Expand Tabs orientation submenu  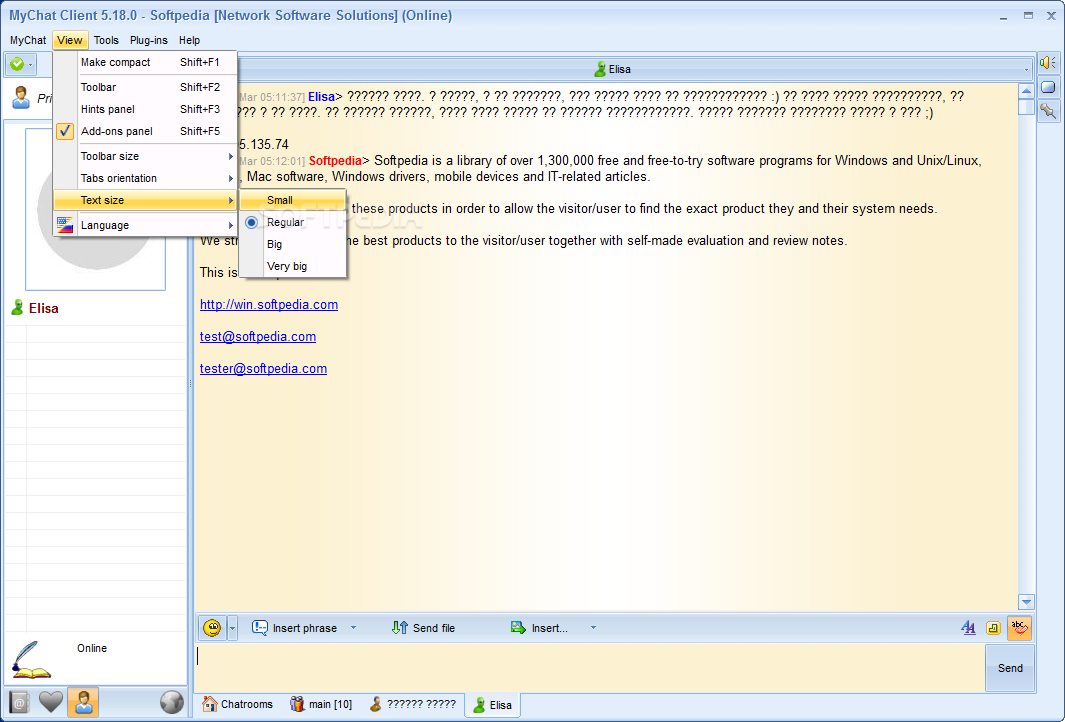[x=145, y=178]
